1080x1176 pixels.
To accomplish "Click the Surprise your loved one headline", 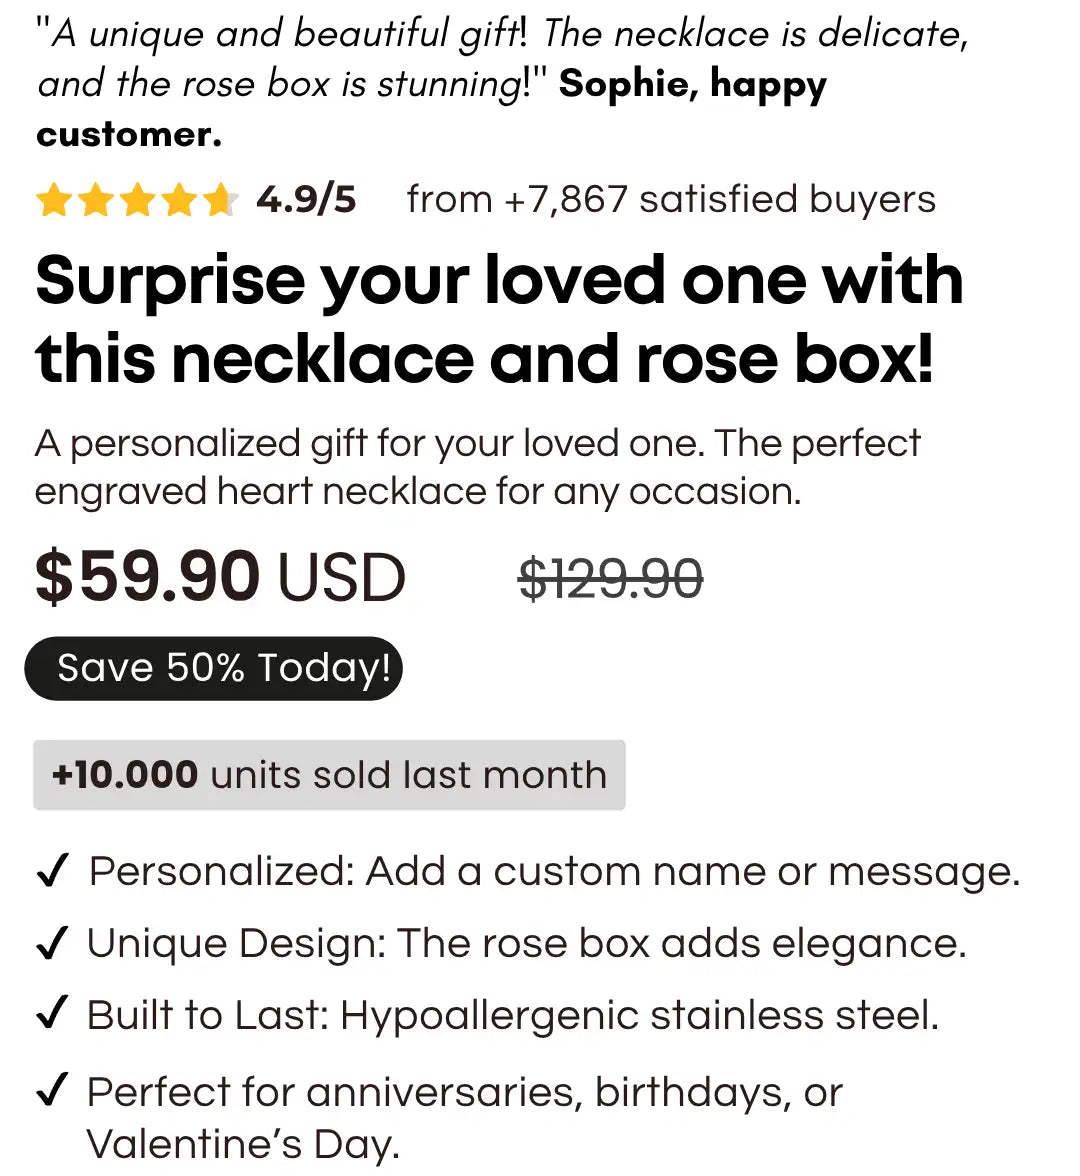I will click(x=498, y=319).
